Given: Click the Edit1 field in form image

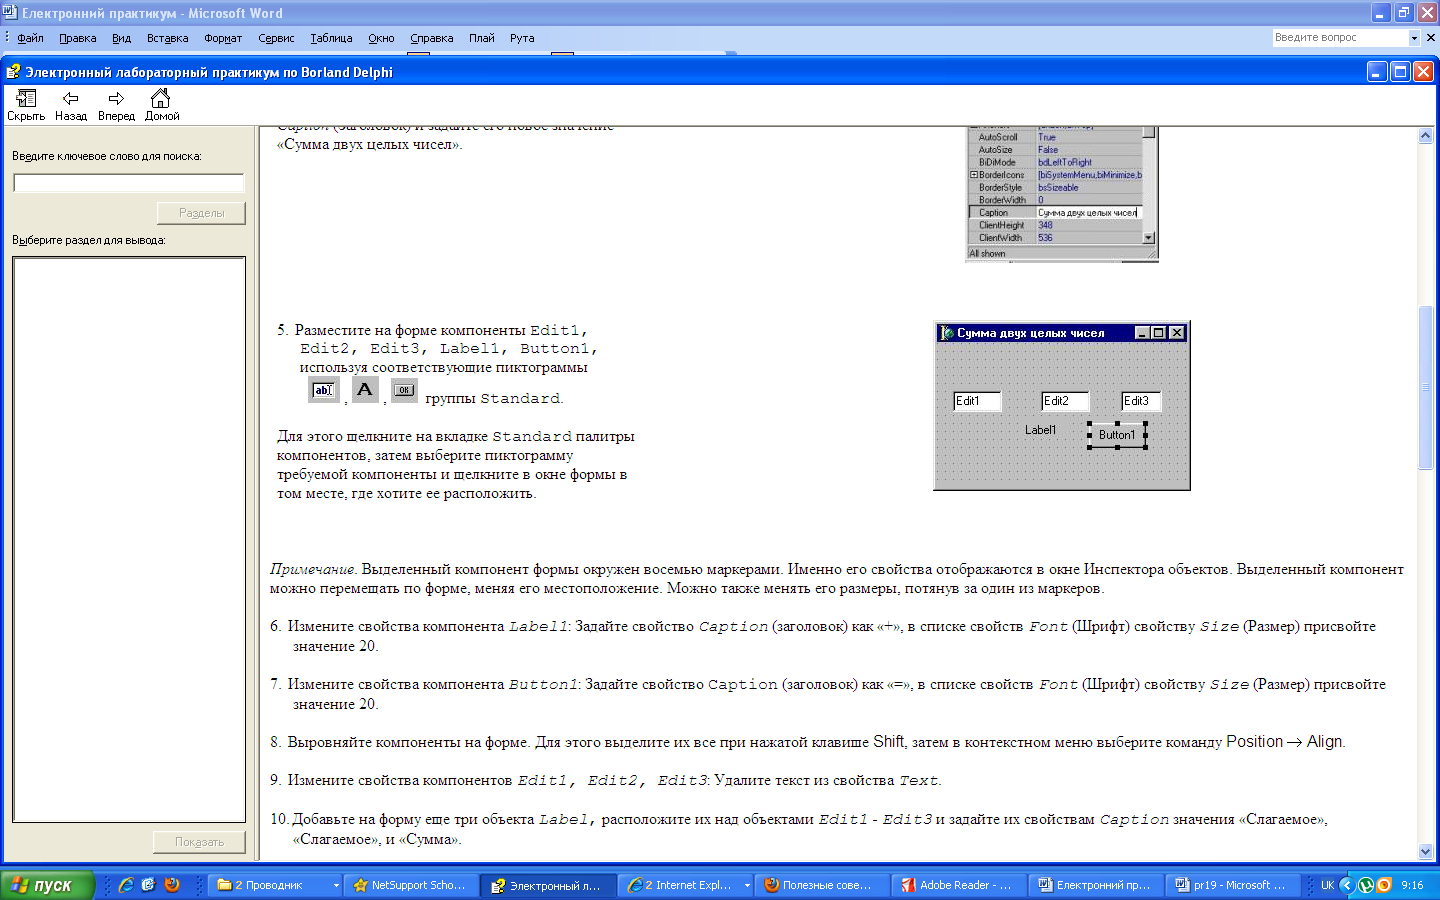Looking at the screenshot, I should [977, 401].
